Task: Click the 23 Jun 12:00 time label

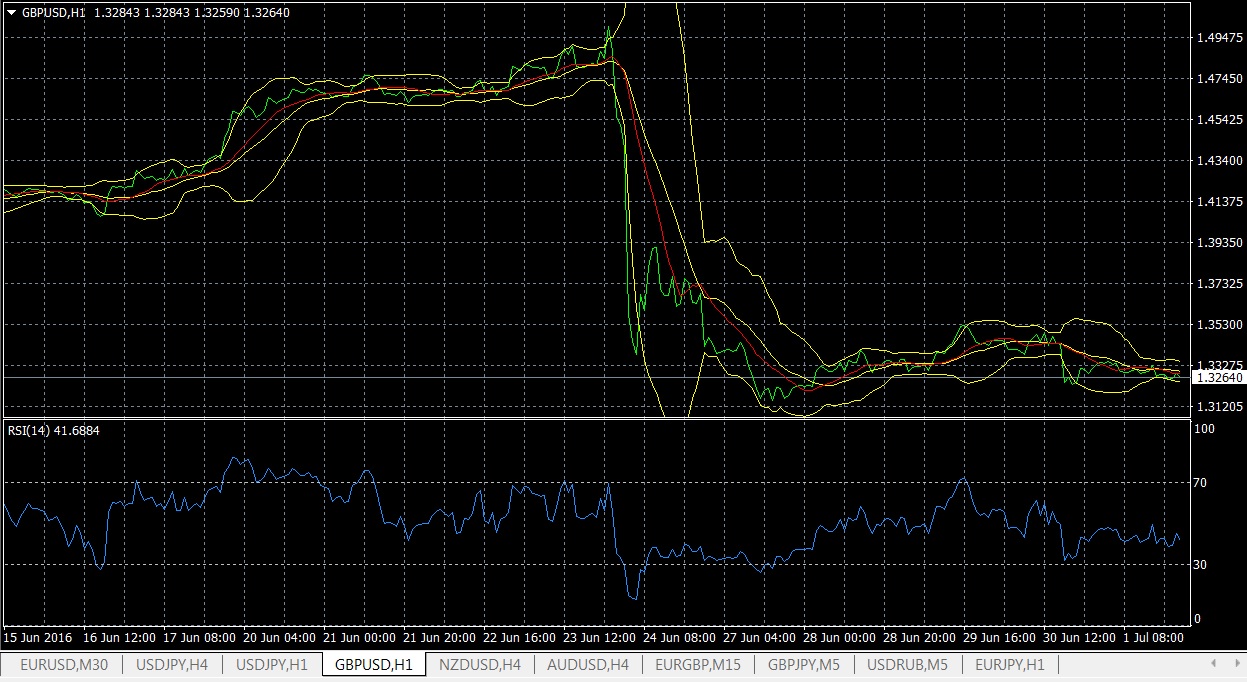Action: tap(599, 637)
